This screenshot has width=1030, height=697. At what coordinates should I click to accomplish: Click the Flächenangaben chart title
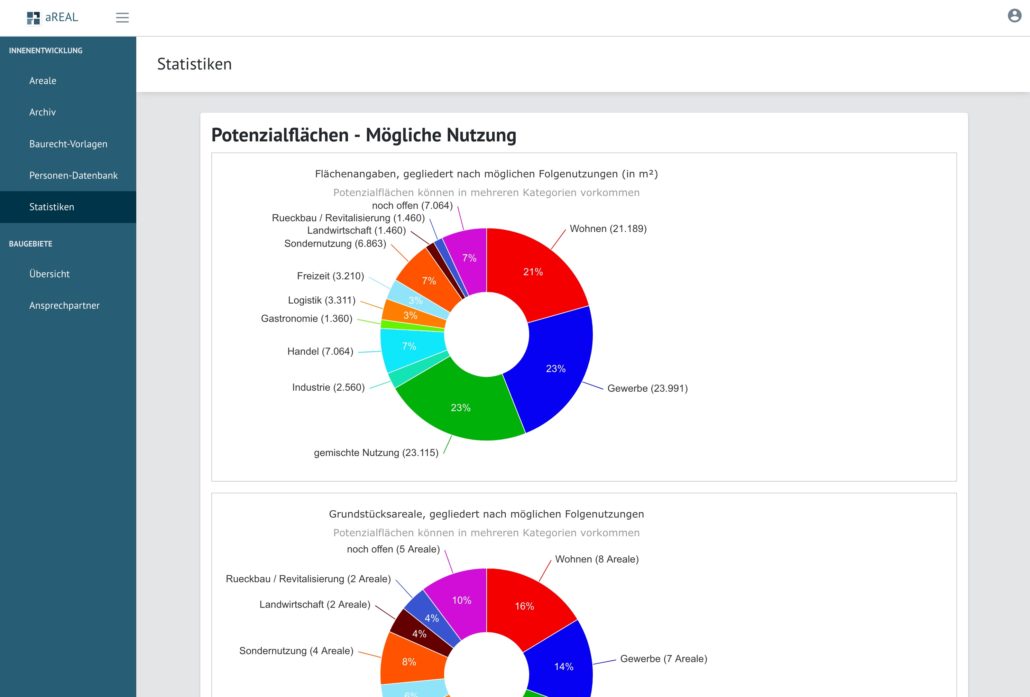(486, 174)
